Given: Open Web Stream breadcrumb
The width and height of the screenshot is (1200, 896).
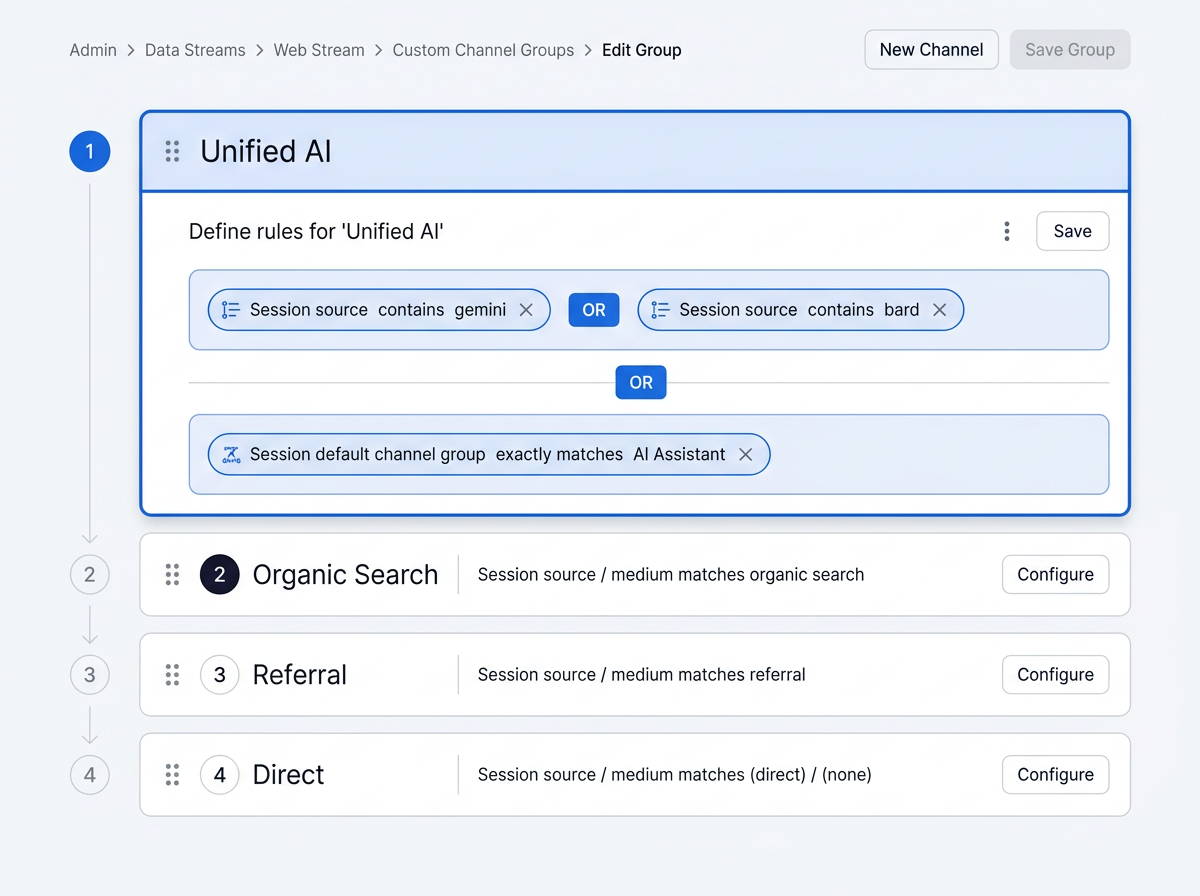Looking at the screenshot, I should [319, 50].
